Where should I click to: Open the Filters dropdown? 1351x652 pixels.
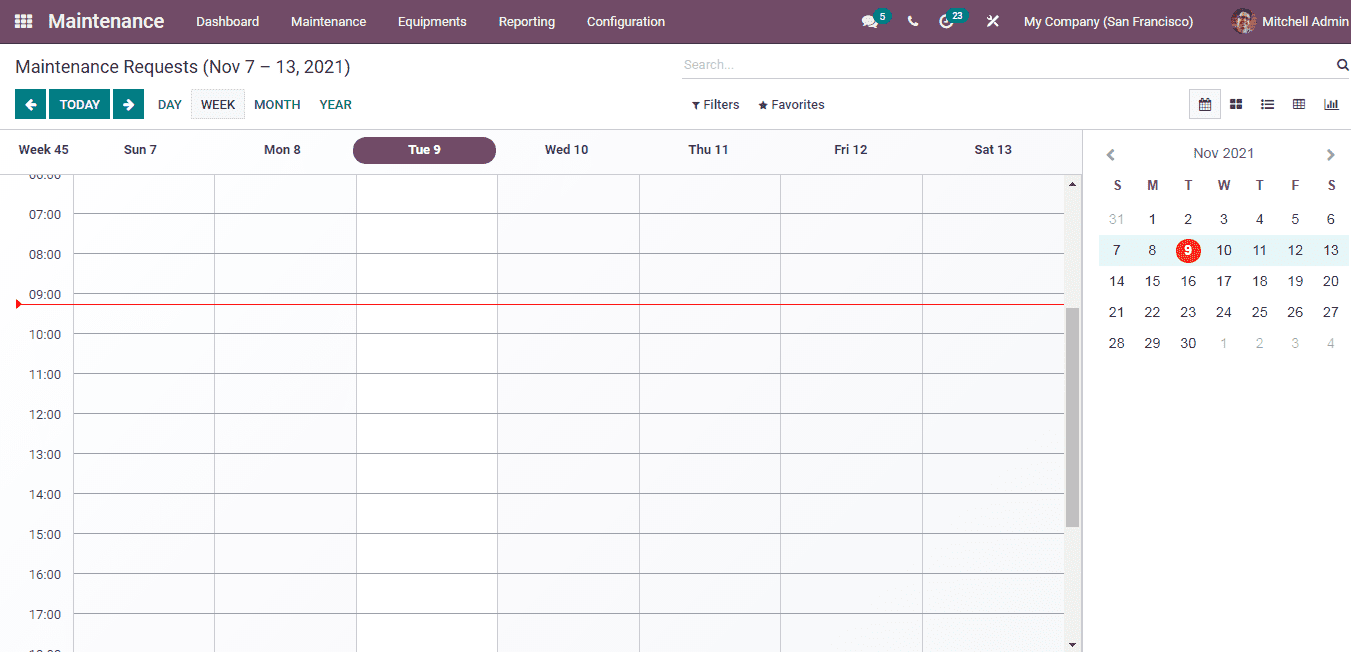click(715, 104)
